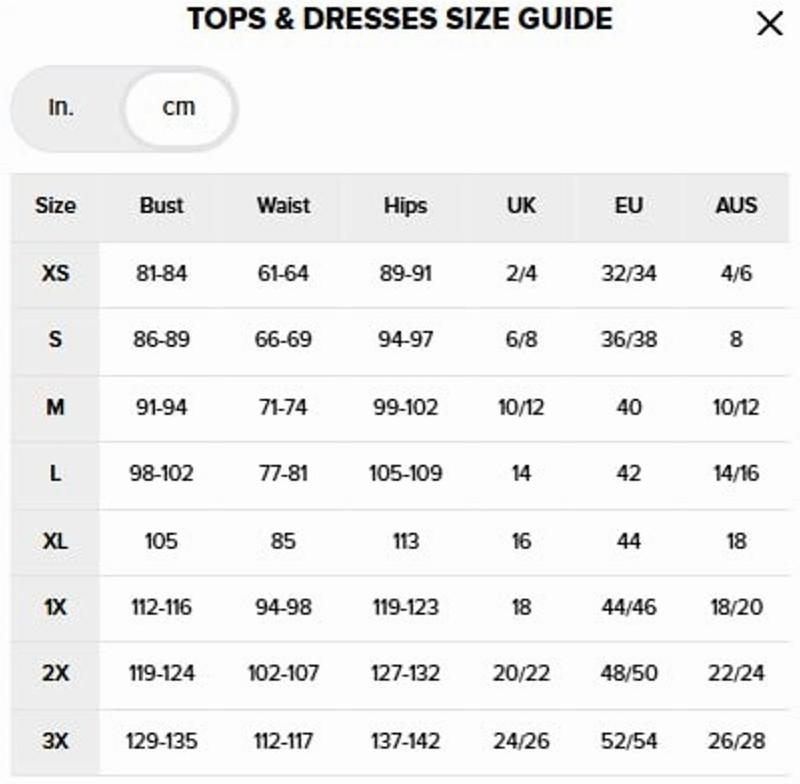The height and width of the screenshot is (784, 800).
Task: Click the Waist column header
Action: (283, 206)
